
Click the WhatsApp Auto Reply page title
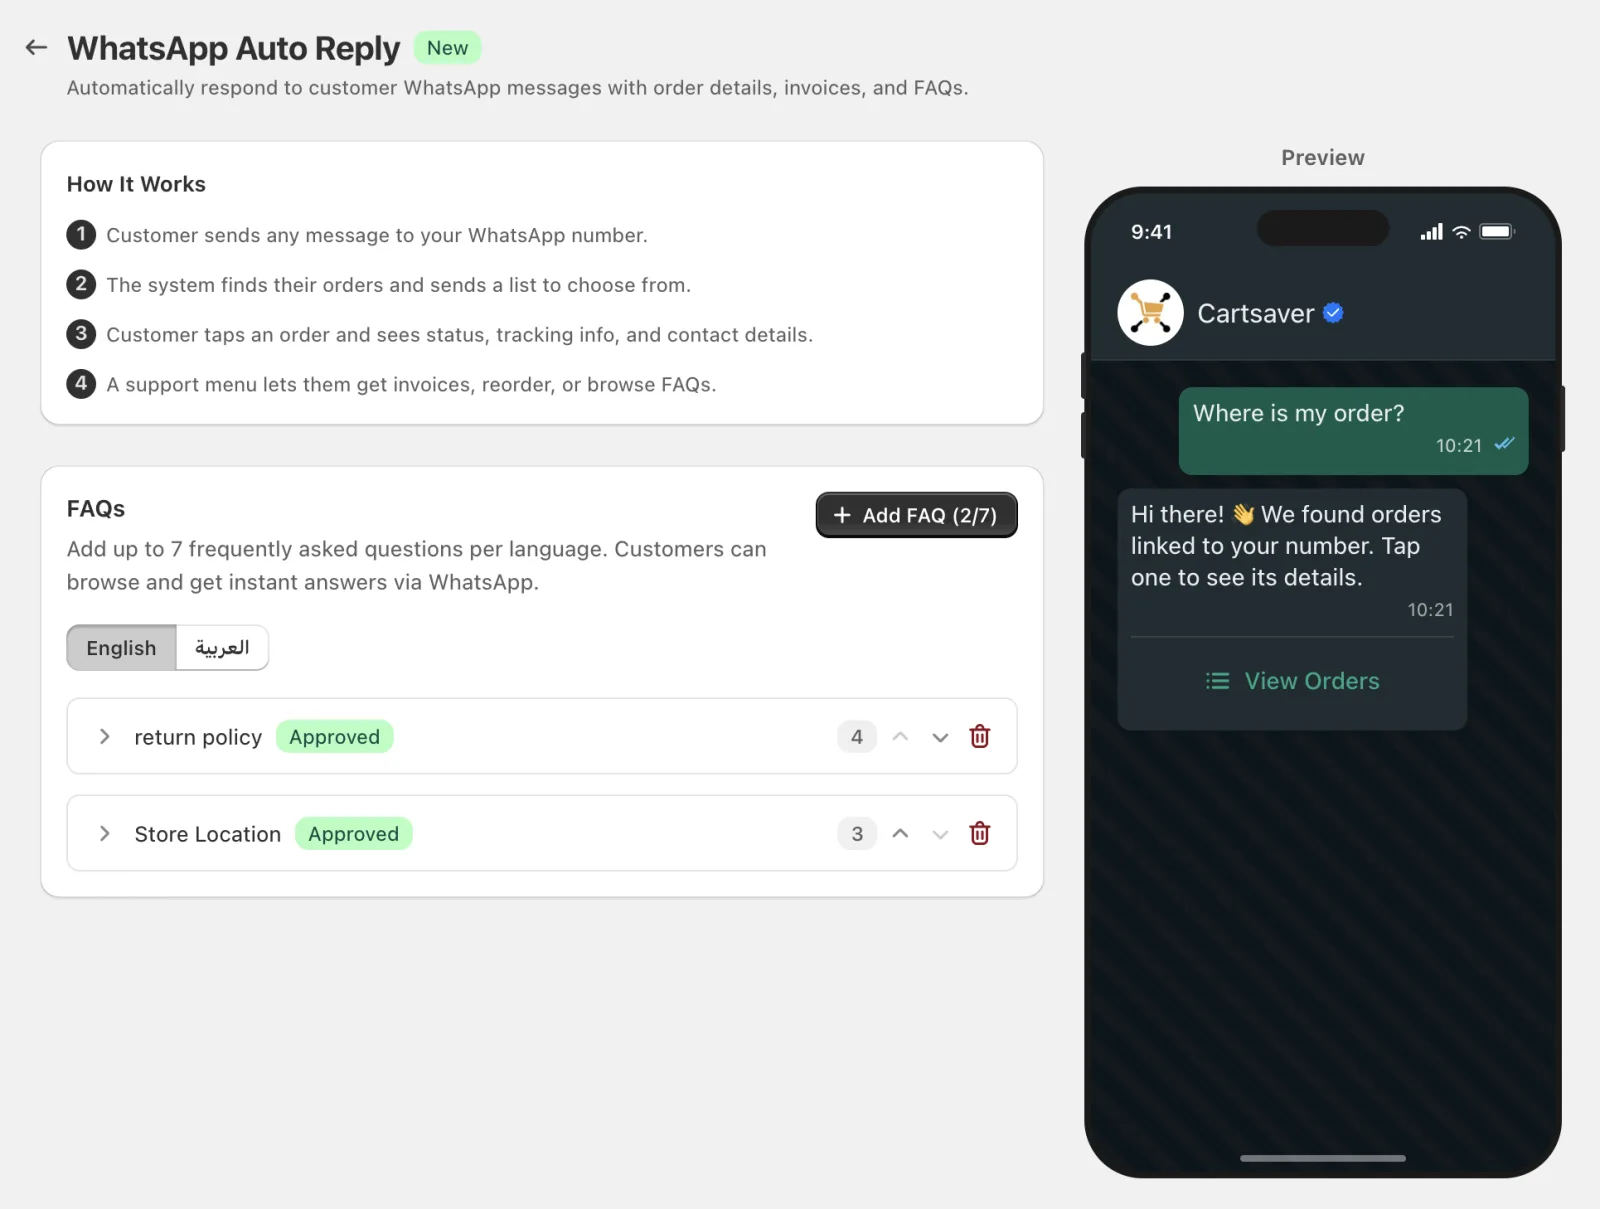[x=233, y=48]
